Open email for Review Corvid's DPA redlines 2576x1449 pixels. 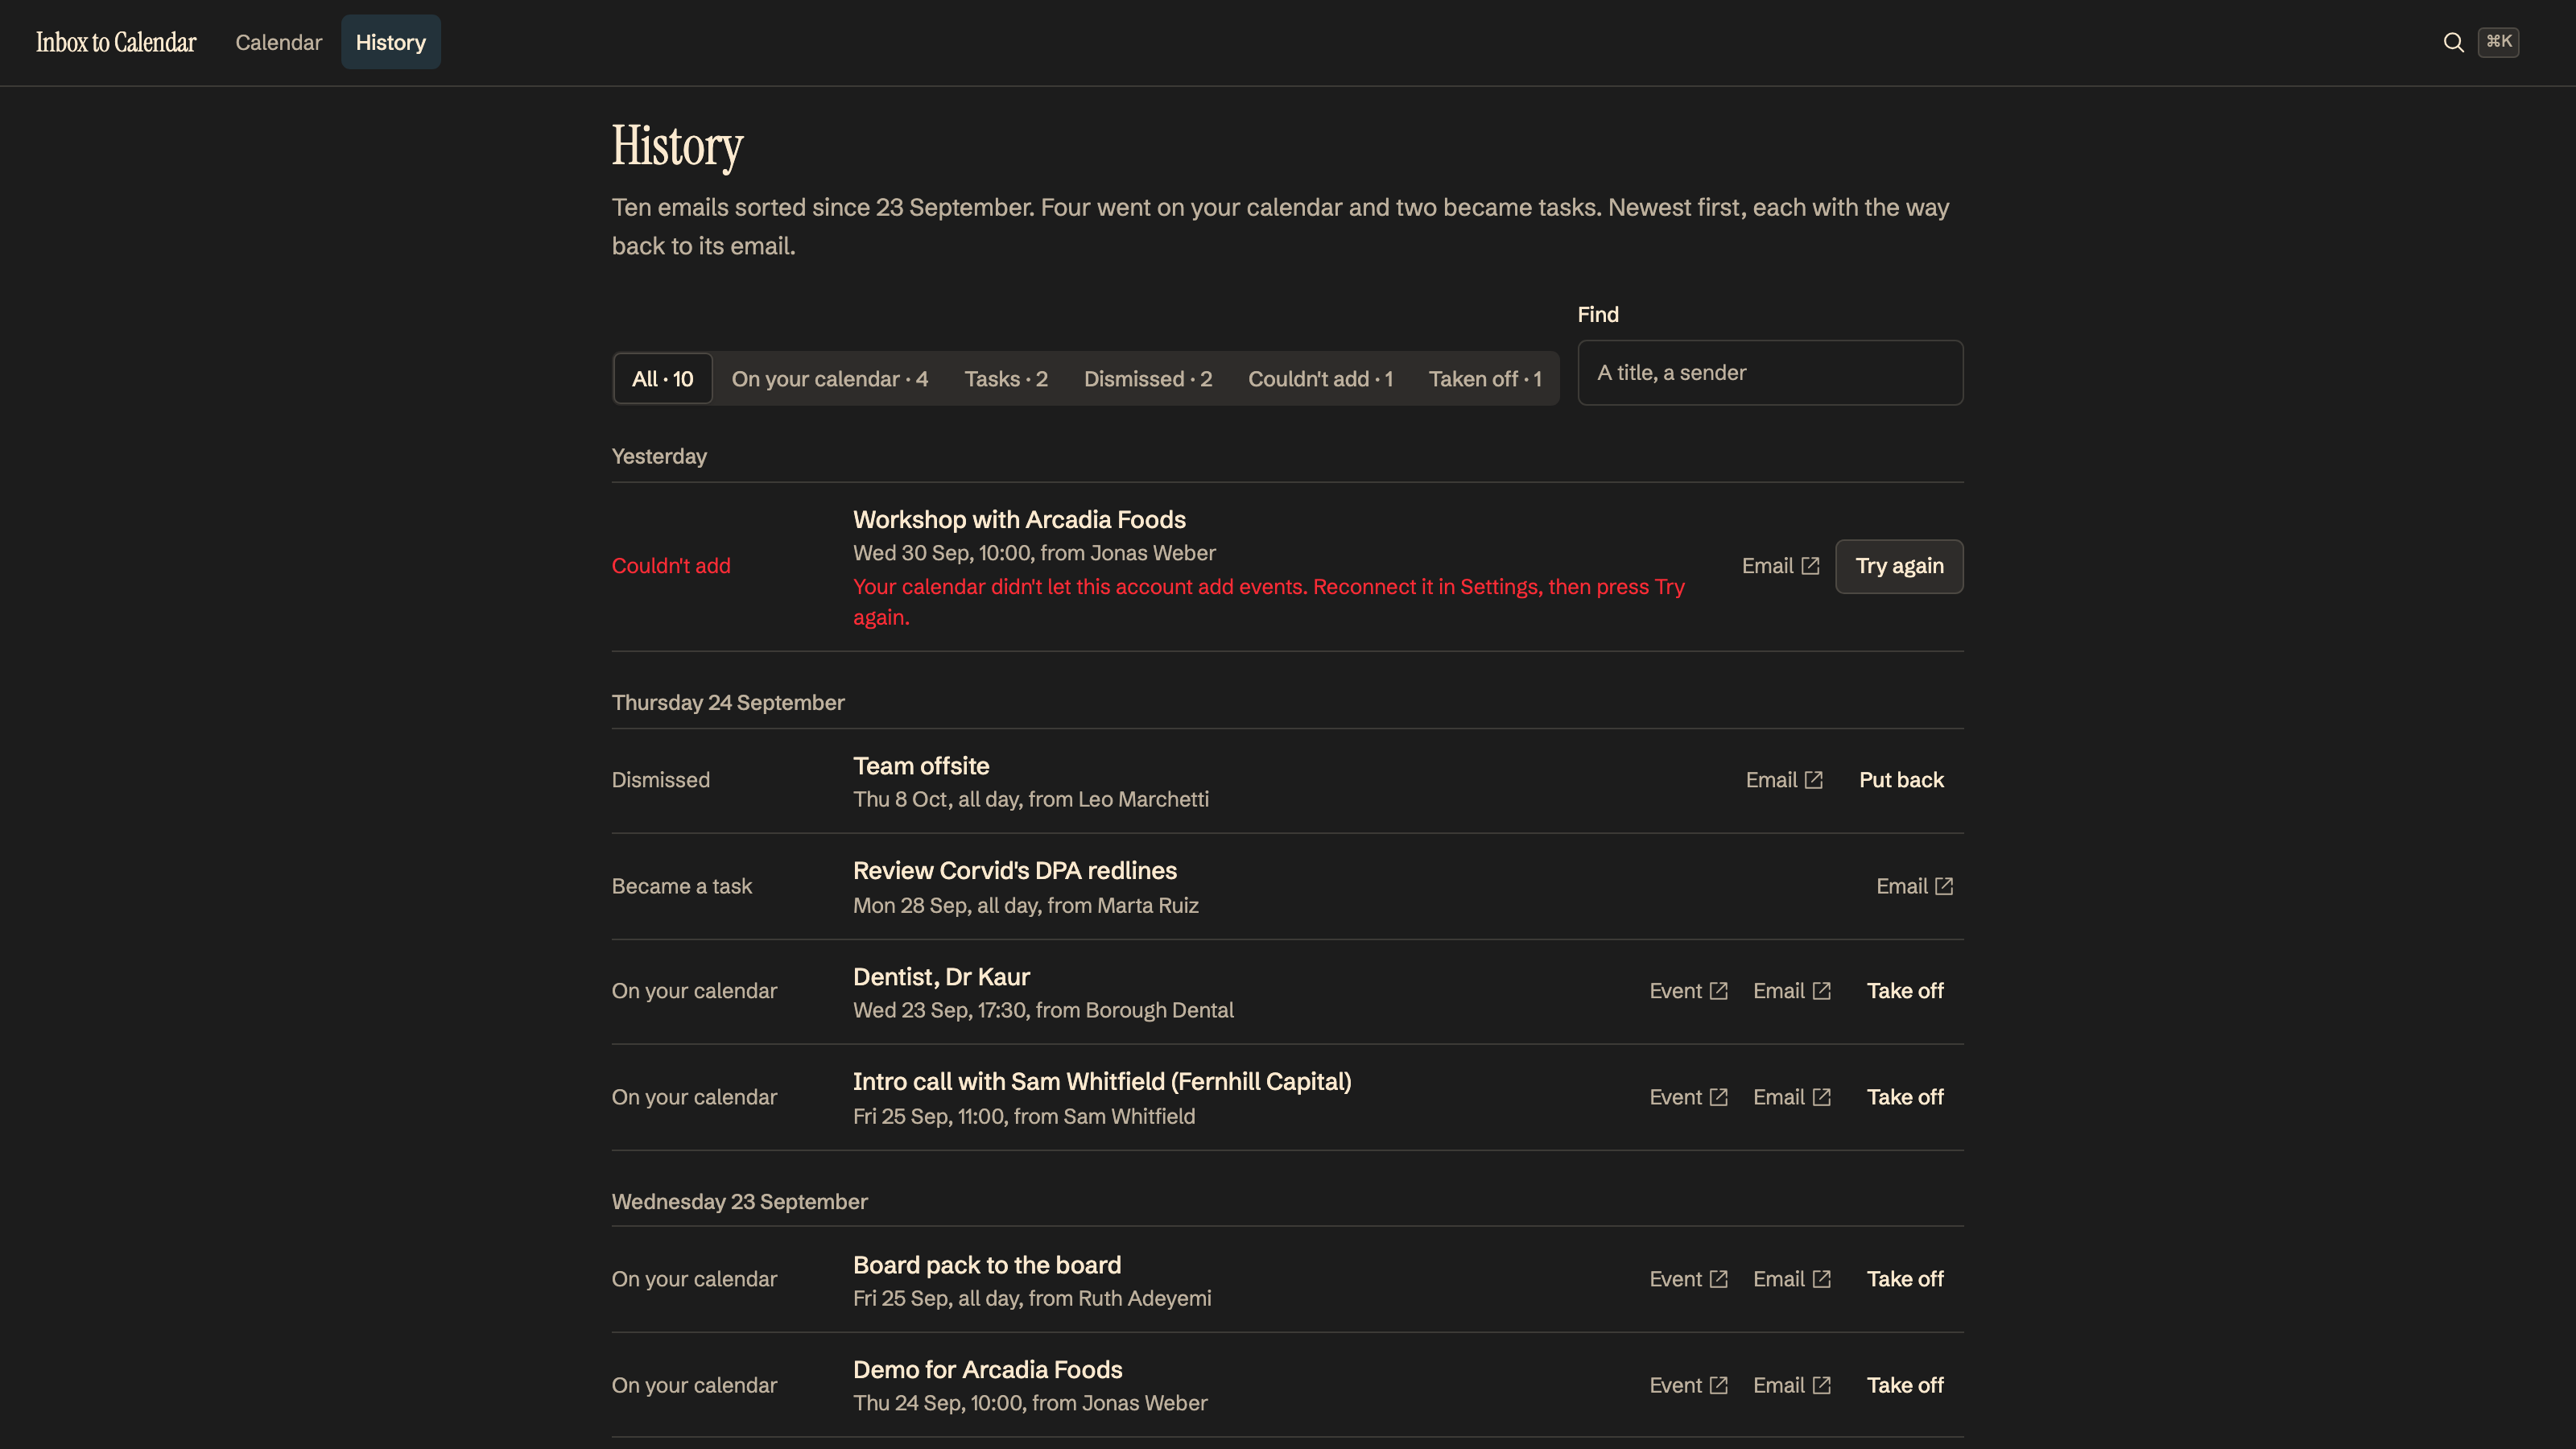click(x=1914, y=886)
